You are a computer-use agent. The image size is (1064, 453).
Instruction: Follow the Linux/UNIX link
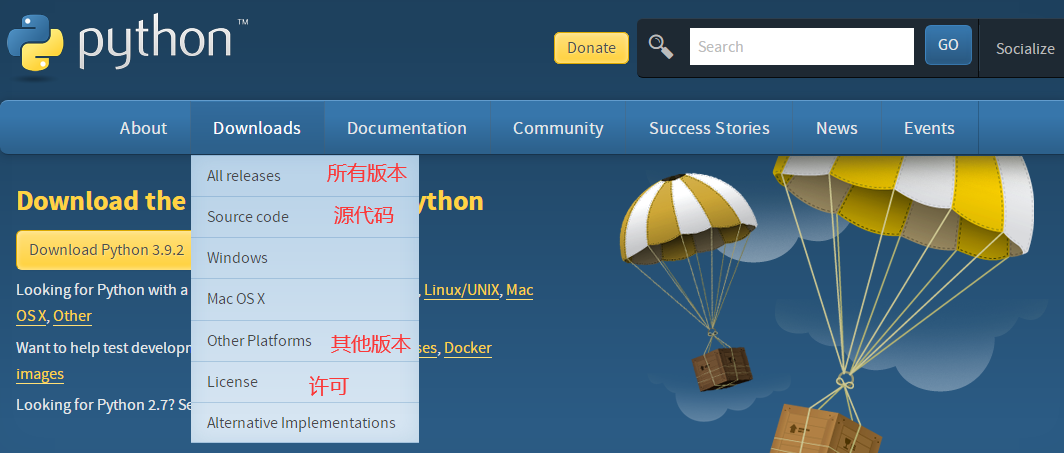(x=461, y=290)
